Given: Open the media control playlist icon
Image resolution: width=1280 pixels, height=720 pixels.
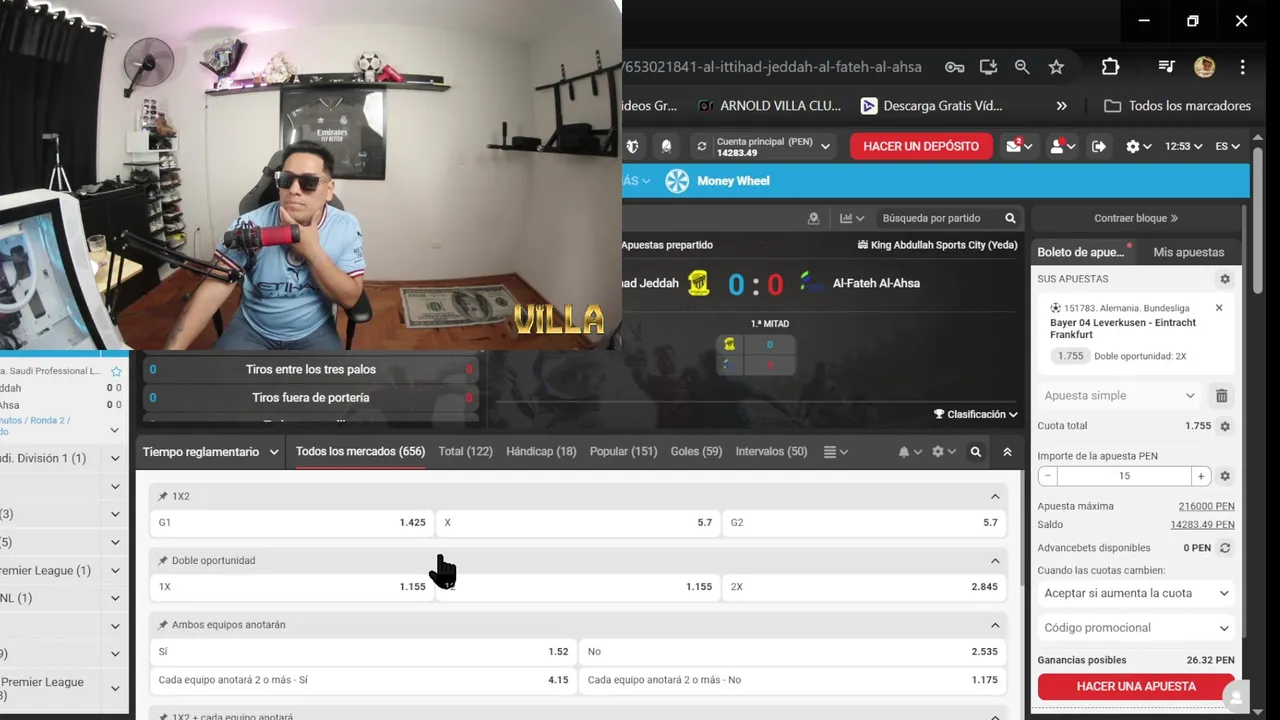Looking at the screenshot, I should tap(1166, 67).
